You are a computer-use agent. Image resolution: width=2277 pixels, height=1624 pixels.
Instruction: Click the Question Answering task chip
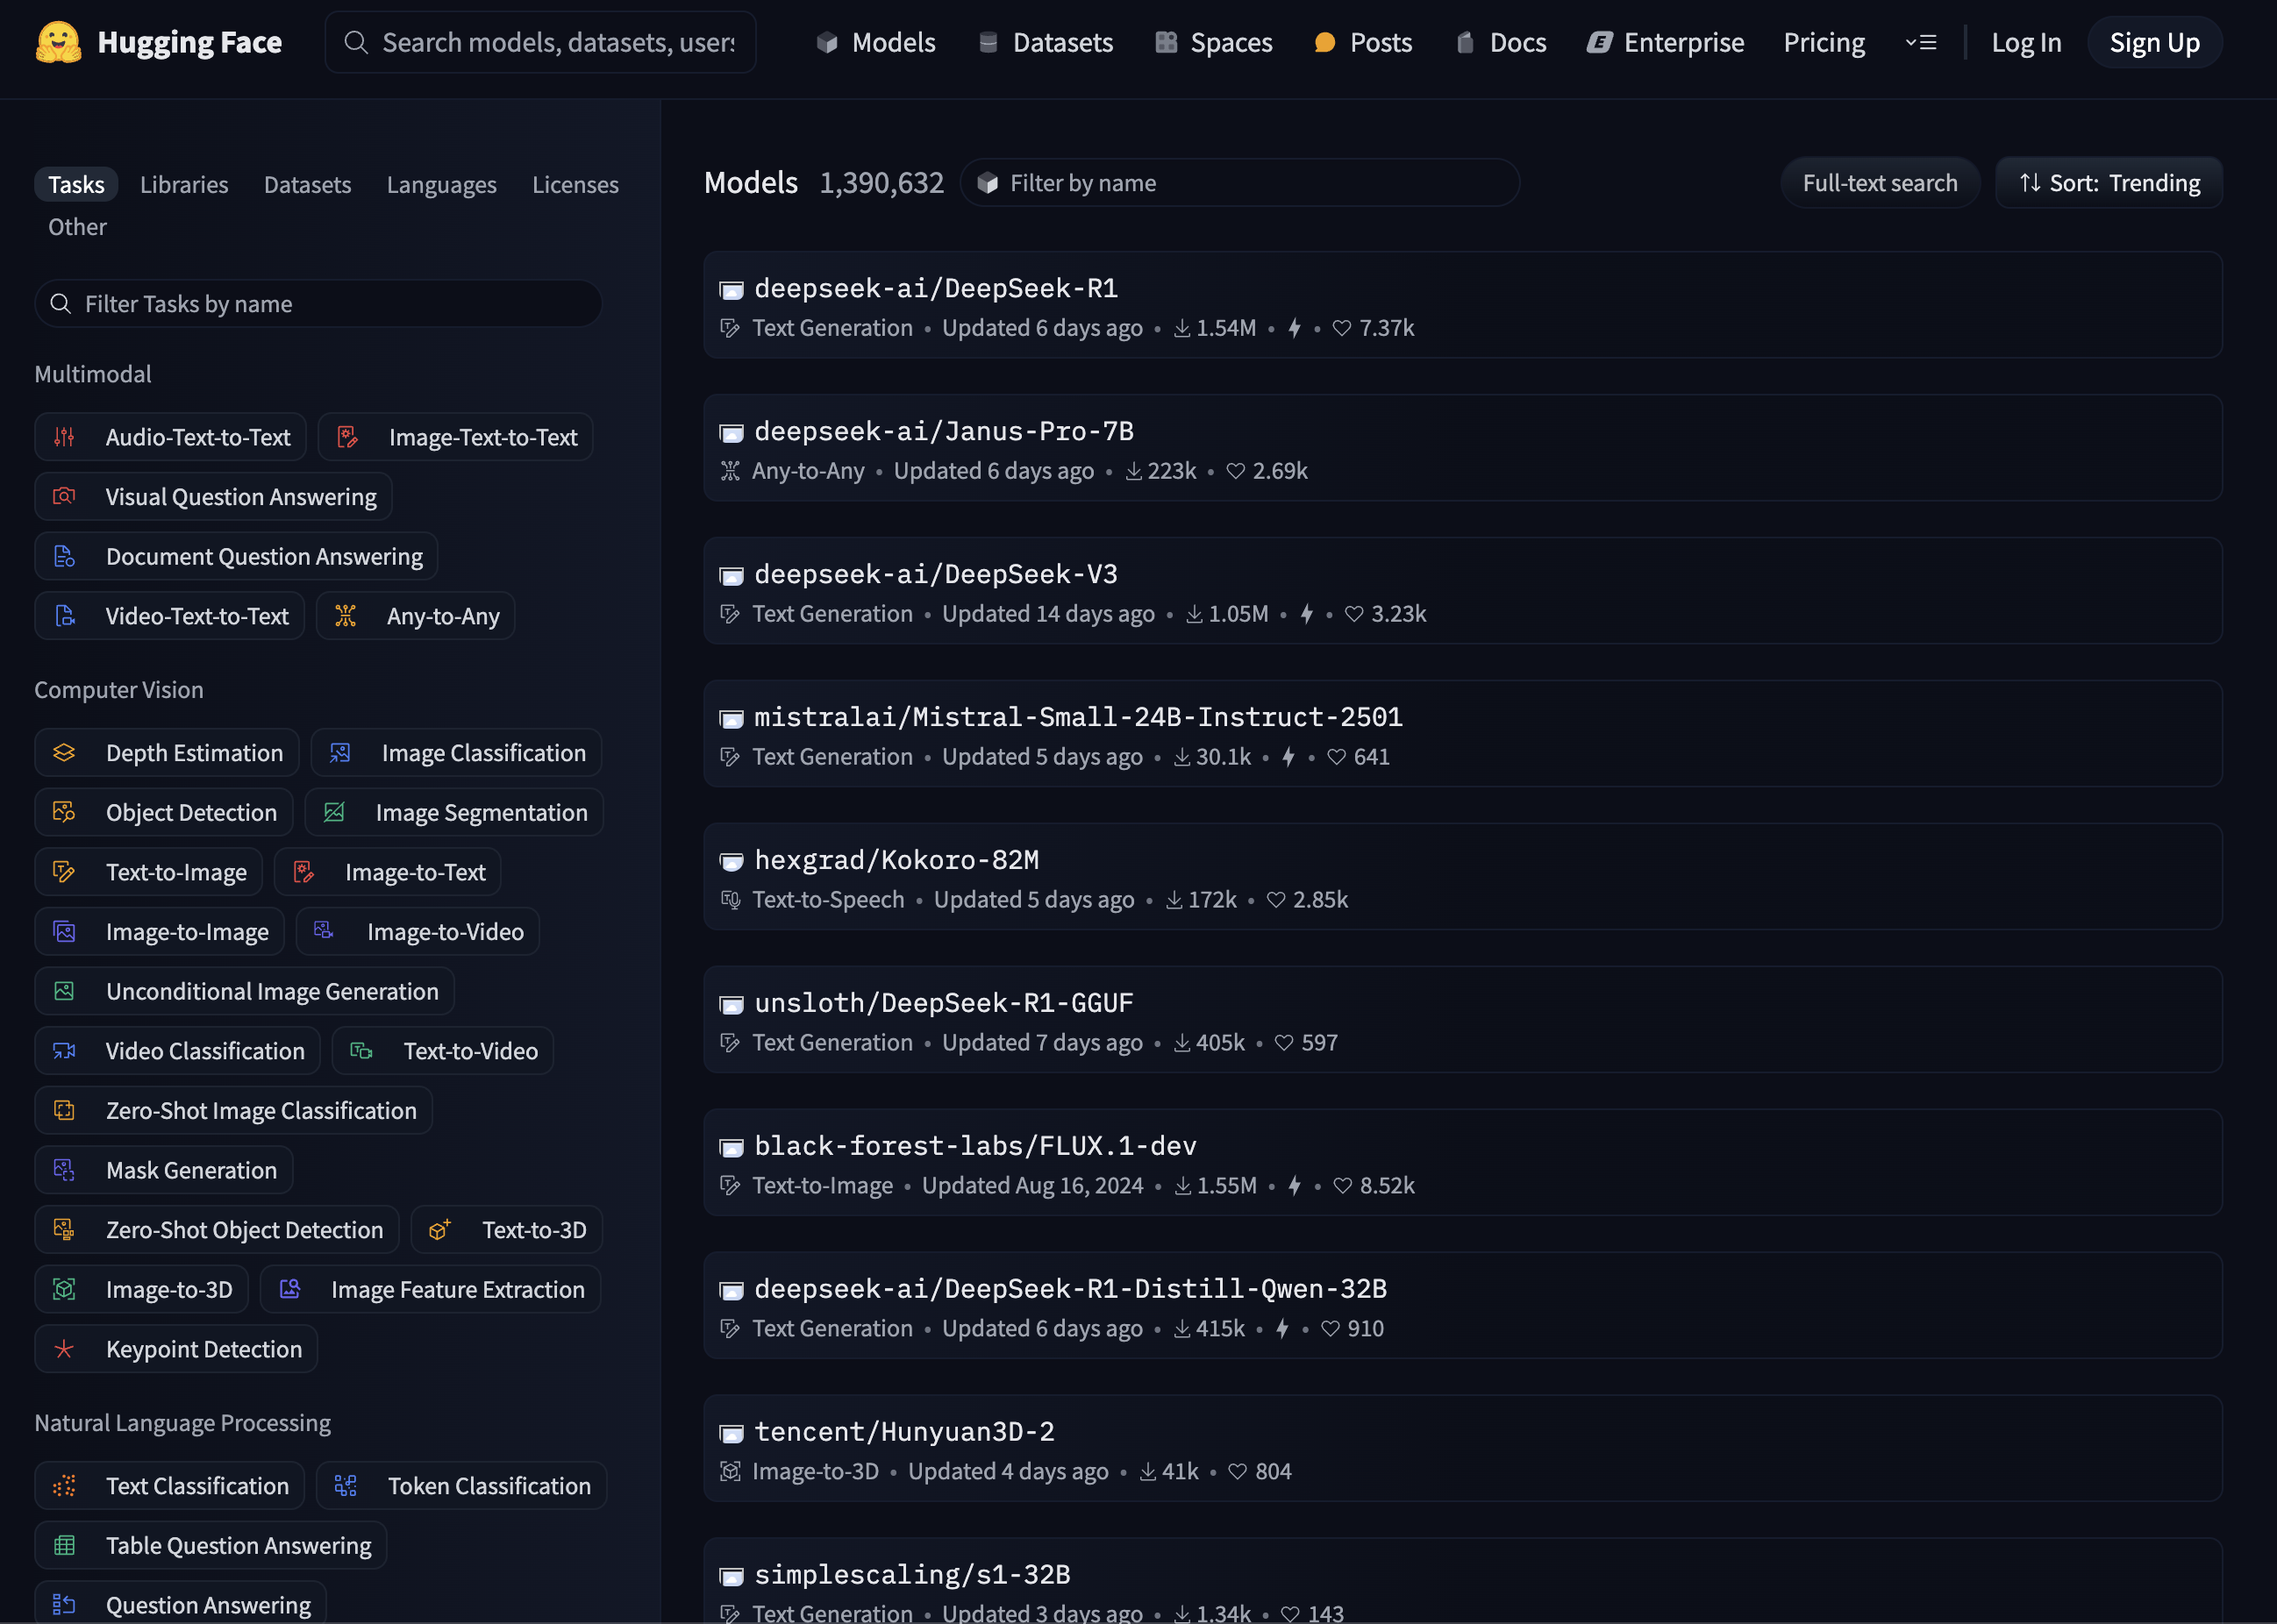(x=180, y=1602)
